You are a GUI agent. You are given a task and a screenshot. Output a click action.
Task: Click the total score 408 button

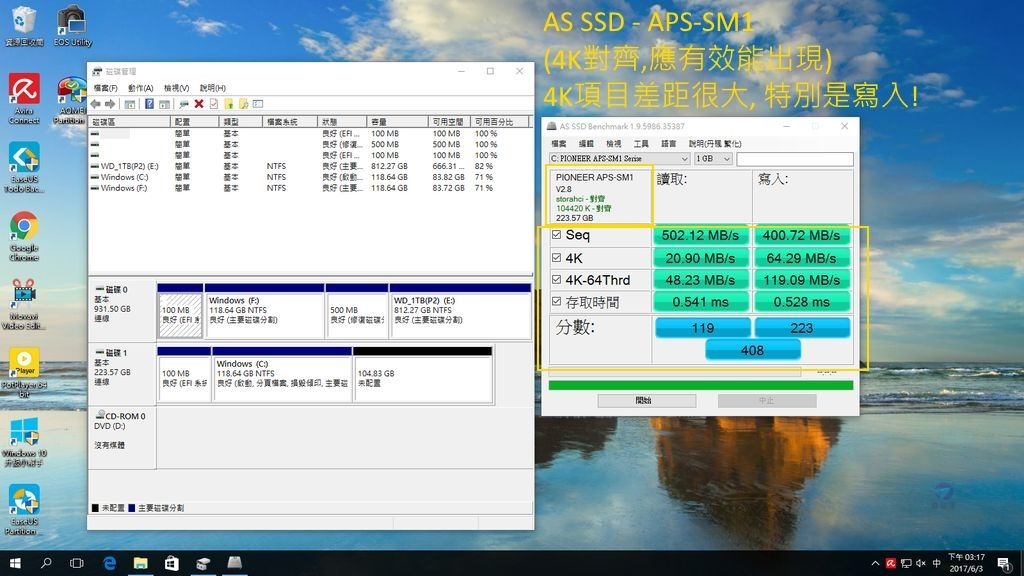[752, 350]
